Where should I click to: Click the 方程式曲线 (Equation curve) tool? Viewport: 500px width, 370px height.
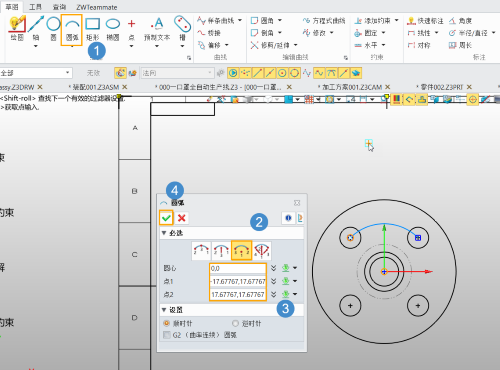coord(324,21)
